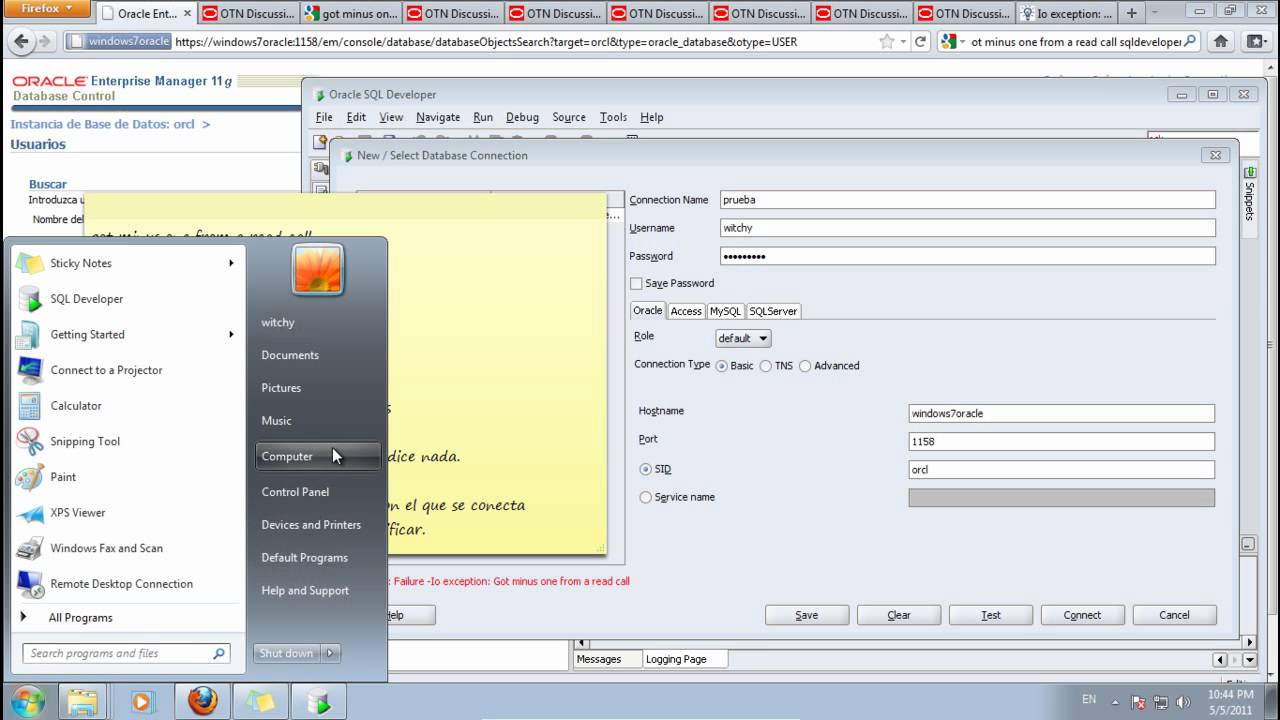This screenshot has width=1280, height=720.
Task: Choose the Service name radio option
Action: (645, 497)
